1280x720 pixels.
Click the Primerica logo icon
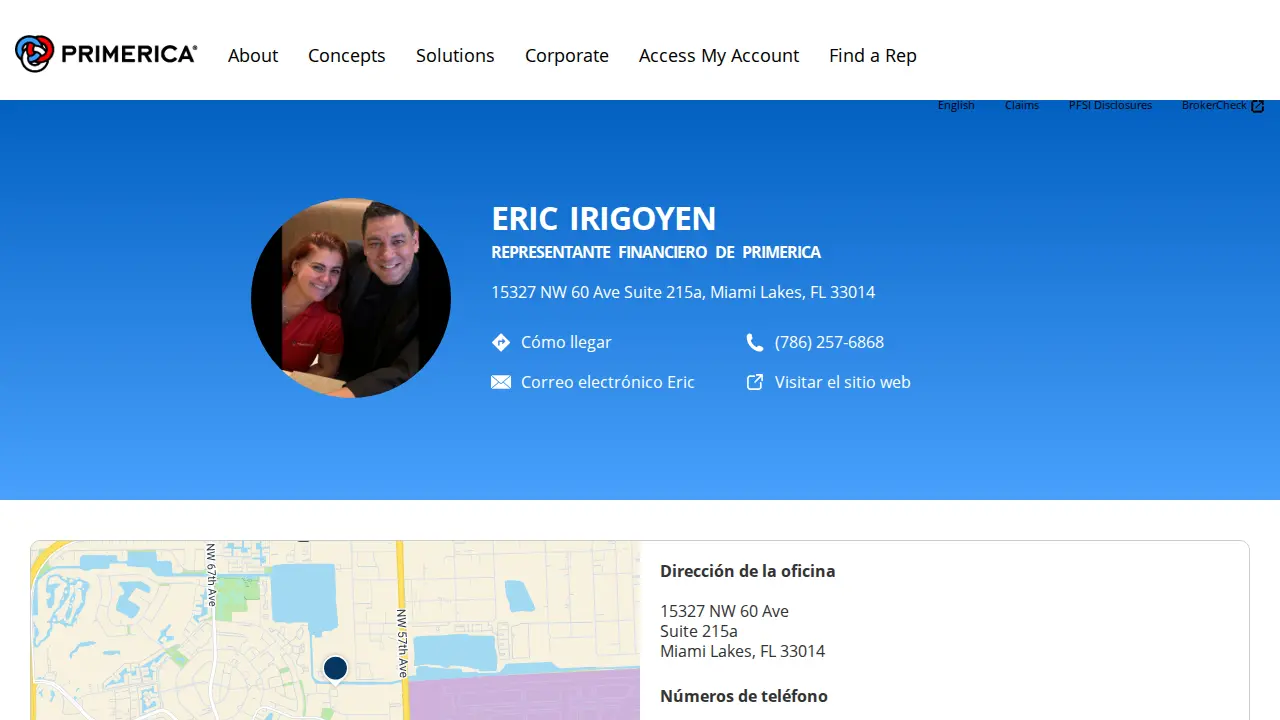pos(34,54)
